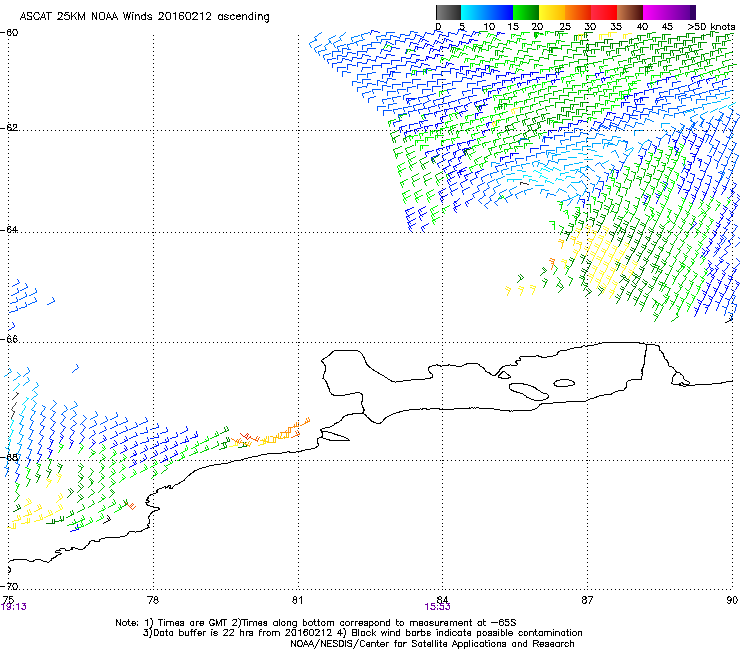Click the 78 longitude axis label
Screen dimensions: 740x650
point(153,600)
